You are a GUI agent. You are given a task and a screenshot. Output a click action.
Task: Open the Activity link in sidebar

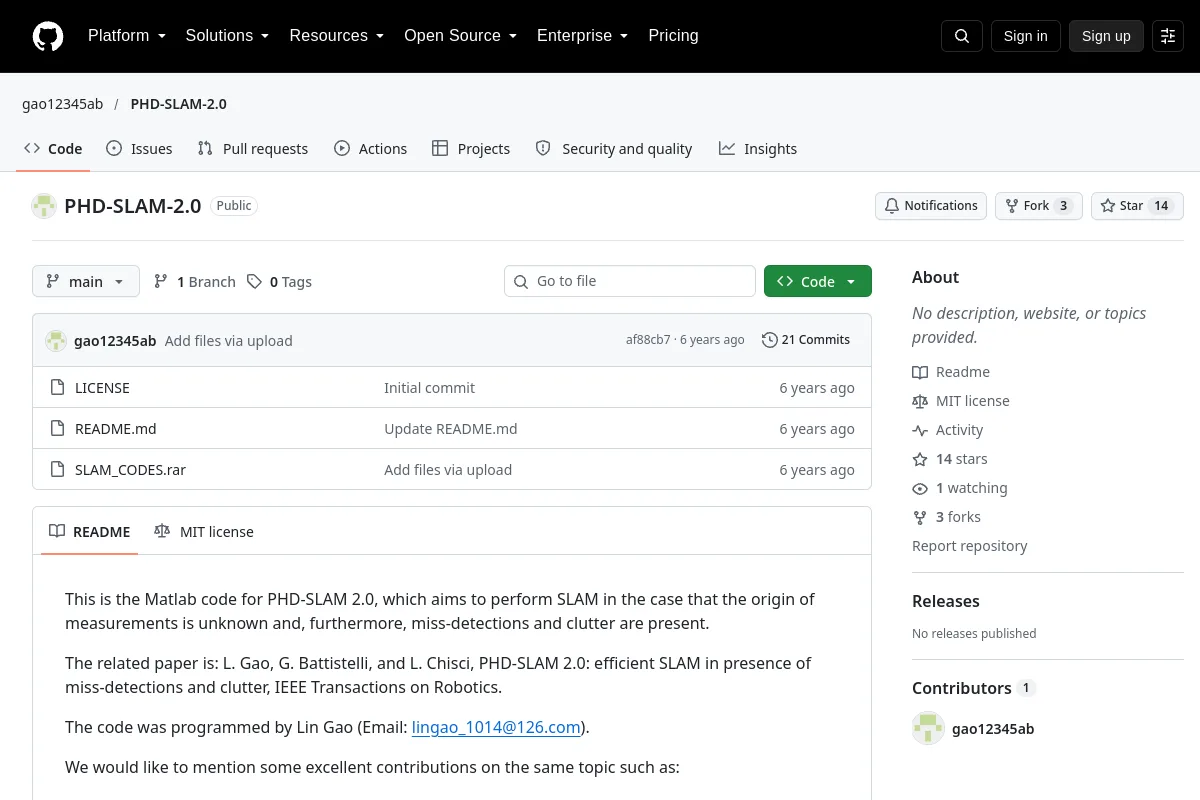tap(948, 430)
